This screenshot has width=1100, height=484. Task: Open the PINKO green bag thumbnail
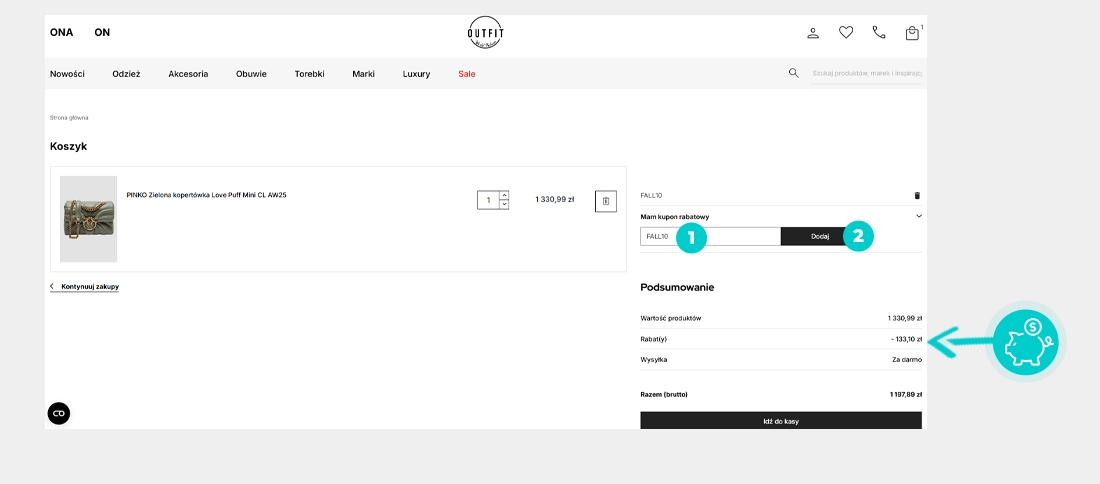click(88, 219)
